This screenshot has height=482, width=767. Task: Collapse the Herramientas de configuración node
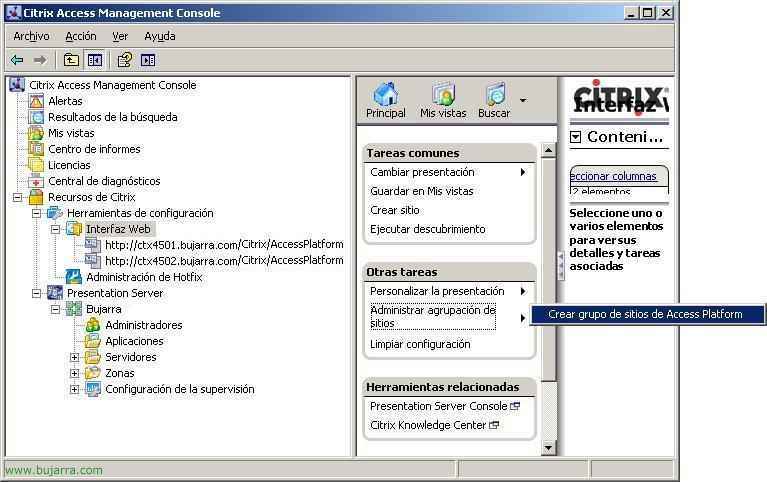pos(37,214)
